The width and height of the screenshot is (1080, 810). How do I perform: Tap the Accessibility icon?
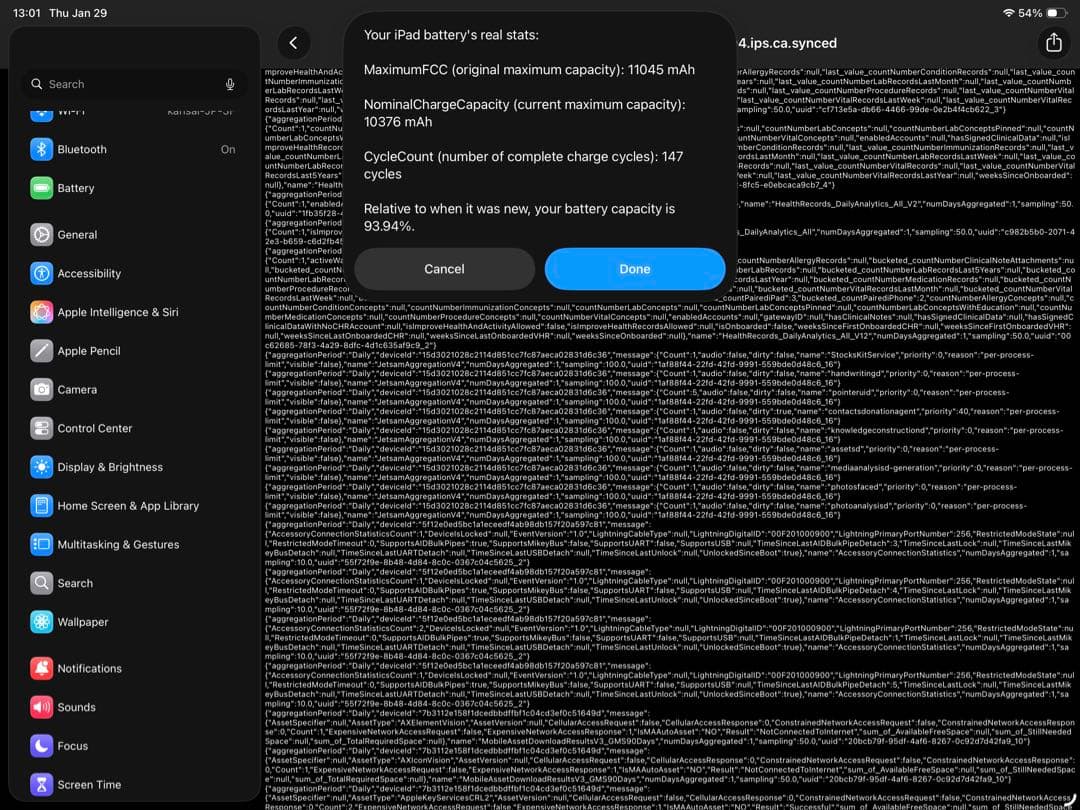(x=41, y=273)
